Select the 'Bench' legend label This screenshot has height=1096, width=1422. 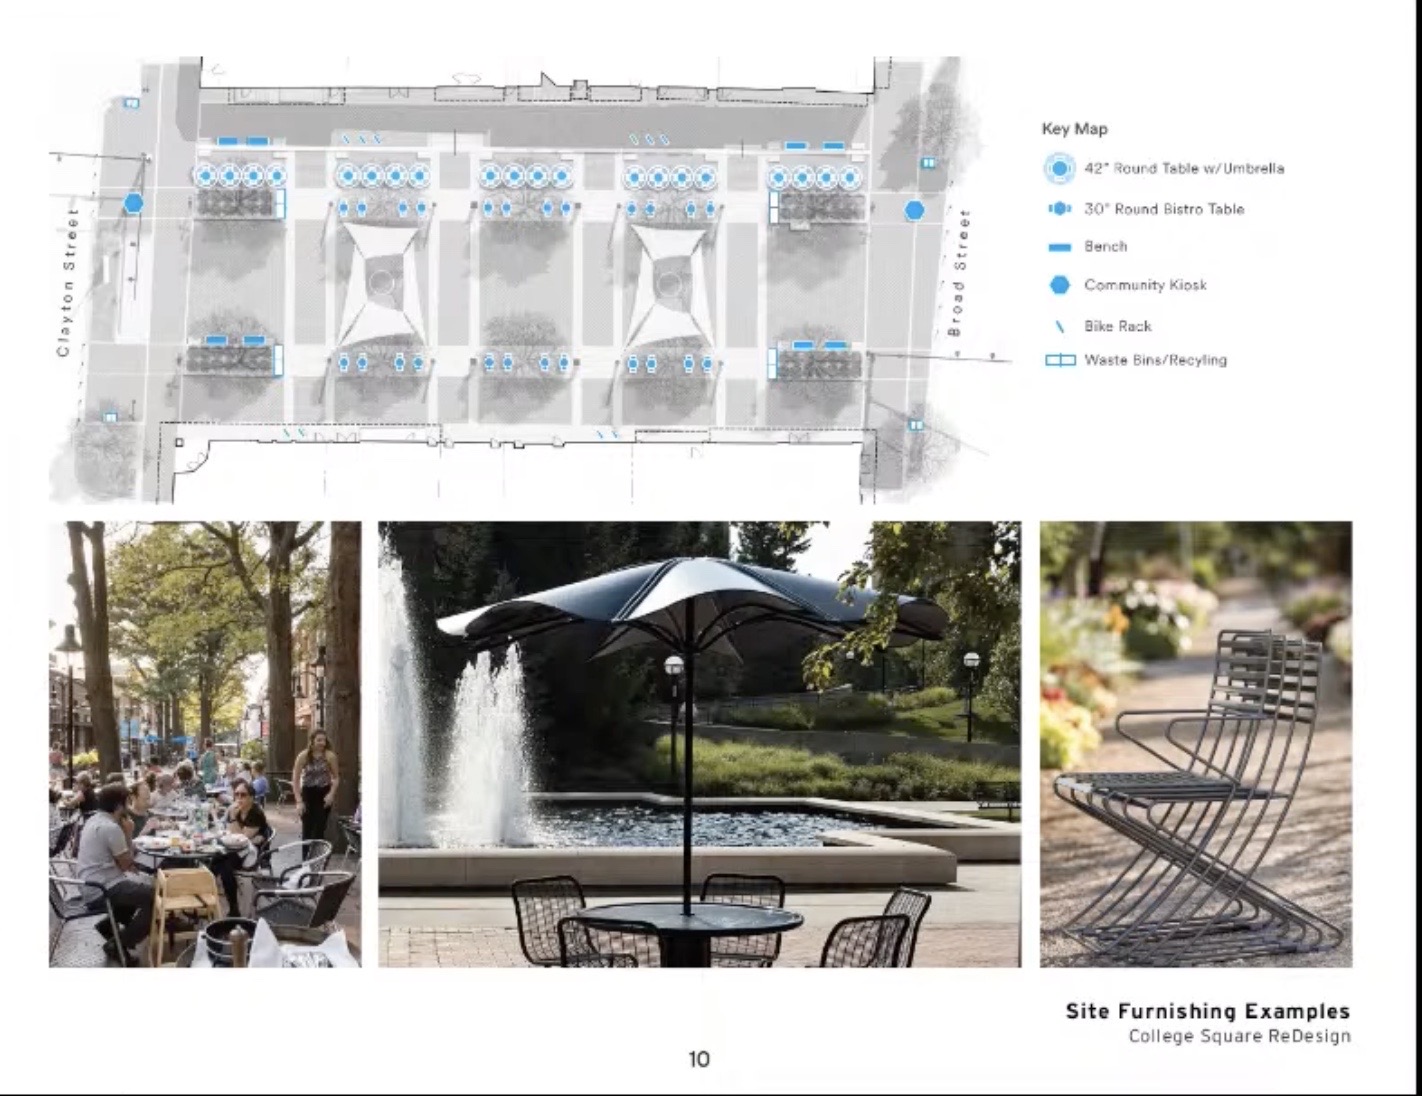1105,246
